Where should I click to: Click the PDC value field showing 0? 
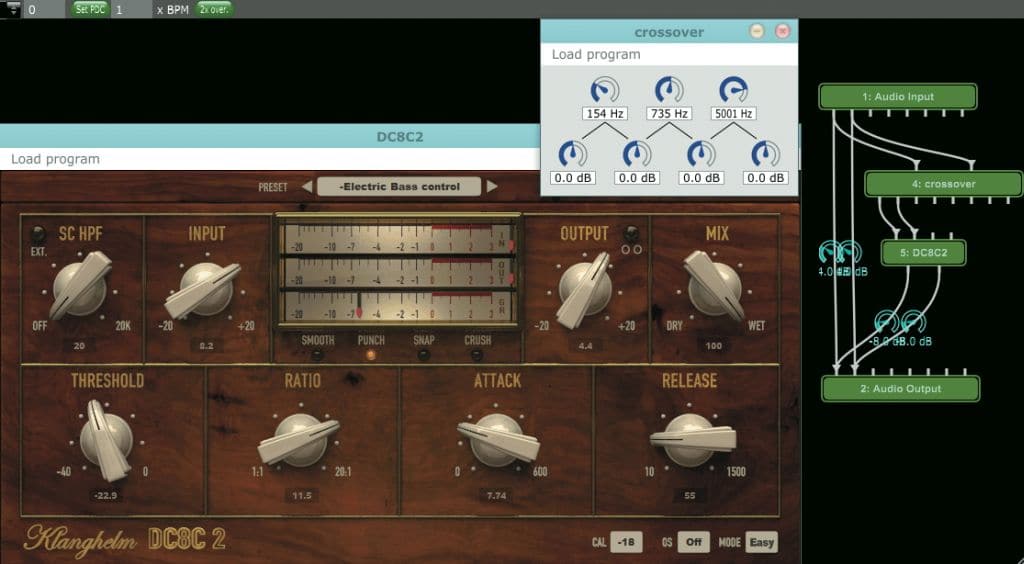pyautogui.click(x=46, y=10)
